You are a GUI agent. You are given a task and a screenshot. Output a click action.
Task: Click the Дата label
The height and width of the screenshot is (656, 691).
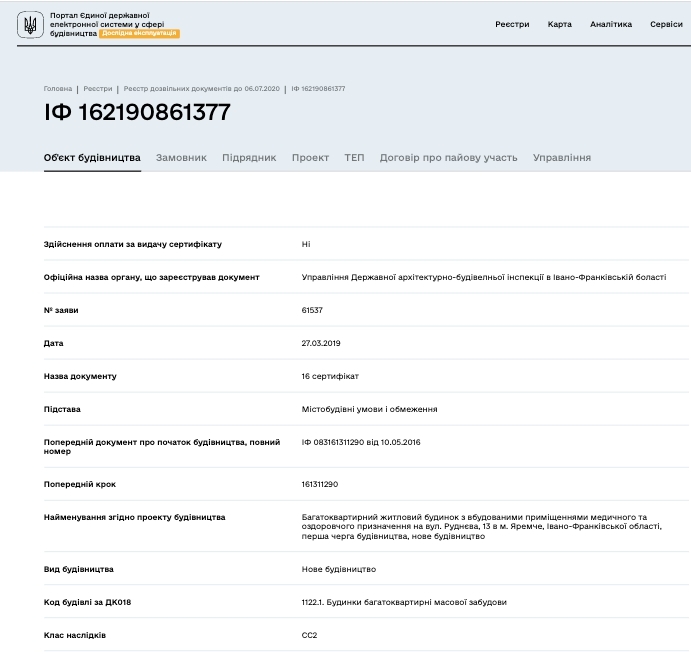pos(53,343)
